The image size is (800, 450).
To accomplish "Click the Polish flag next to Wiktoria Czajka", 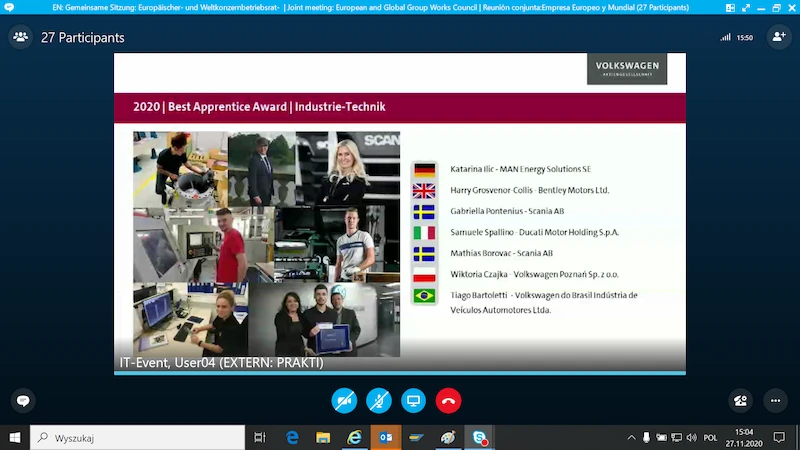I will 424,274.
